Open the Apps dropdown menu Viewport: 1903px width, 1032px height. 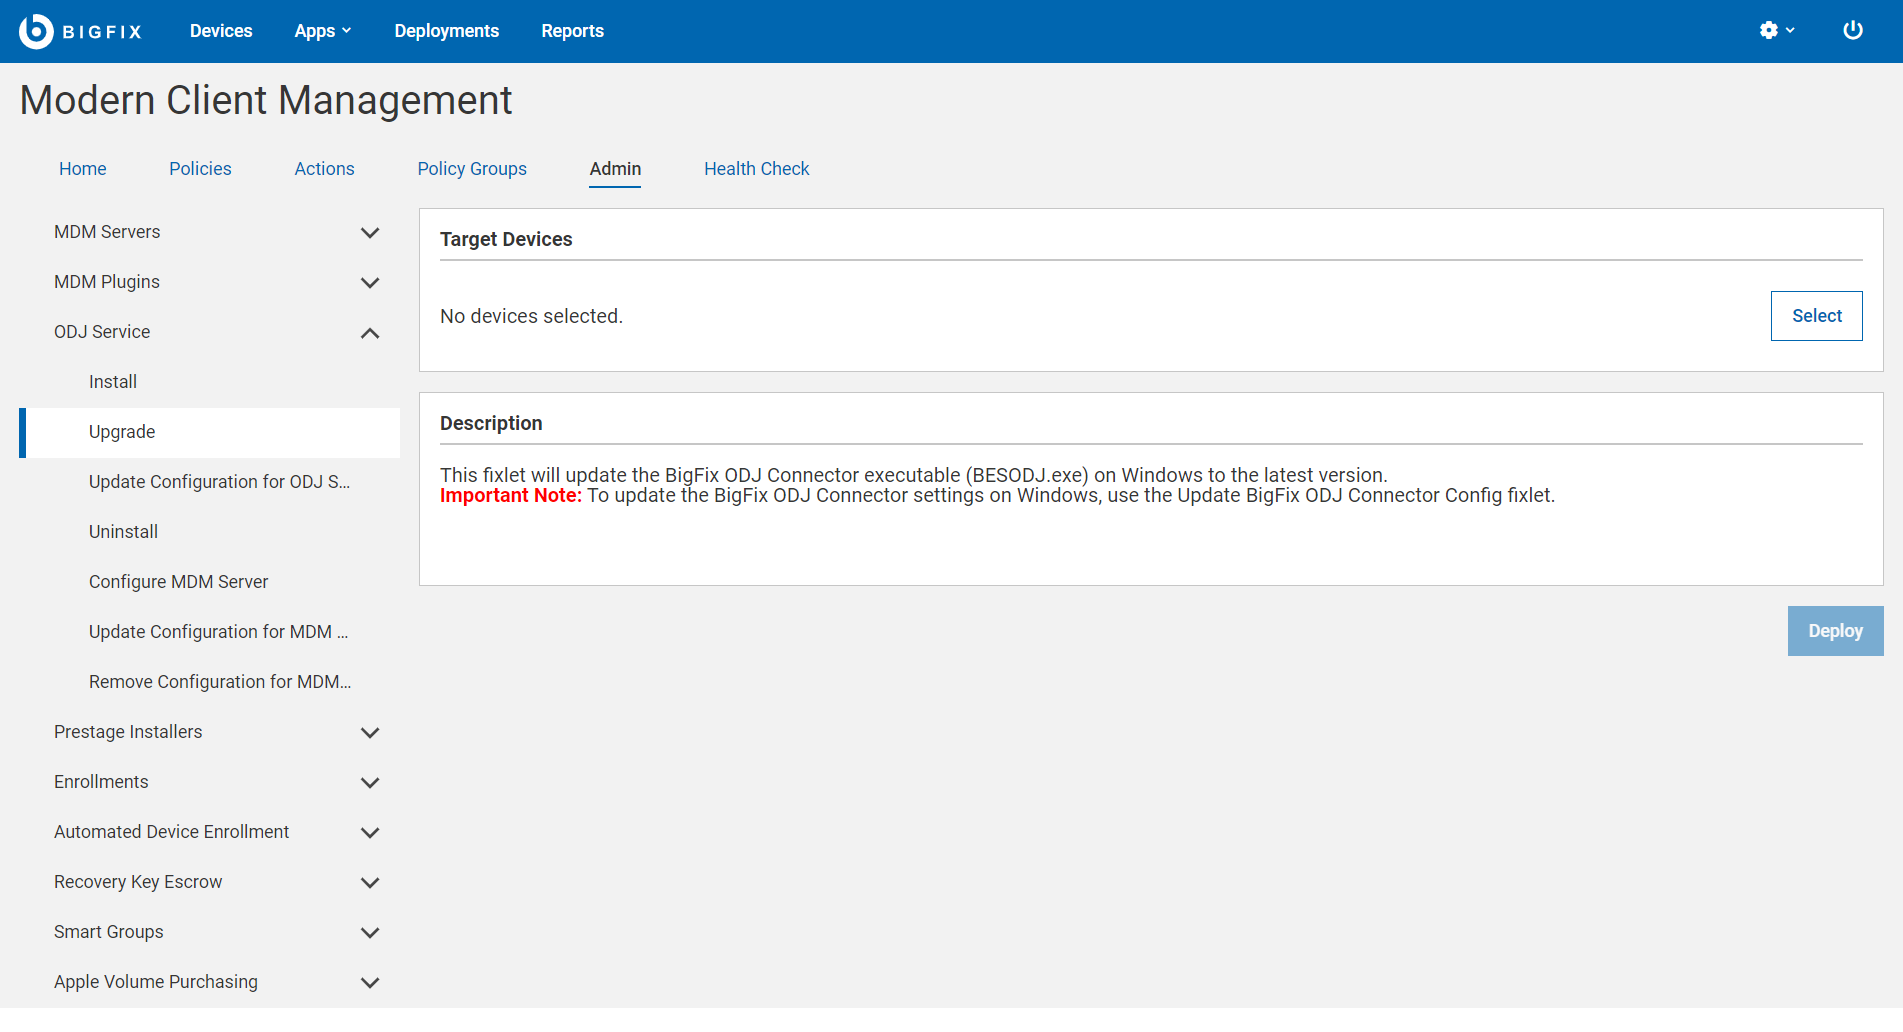(322, 31)
